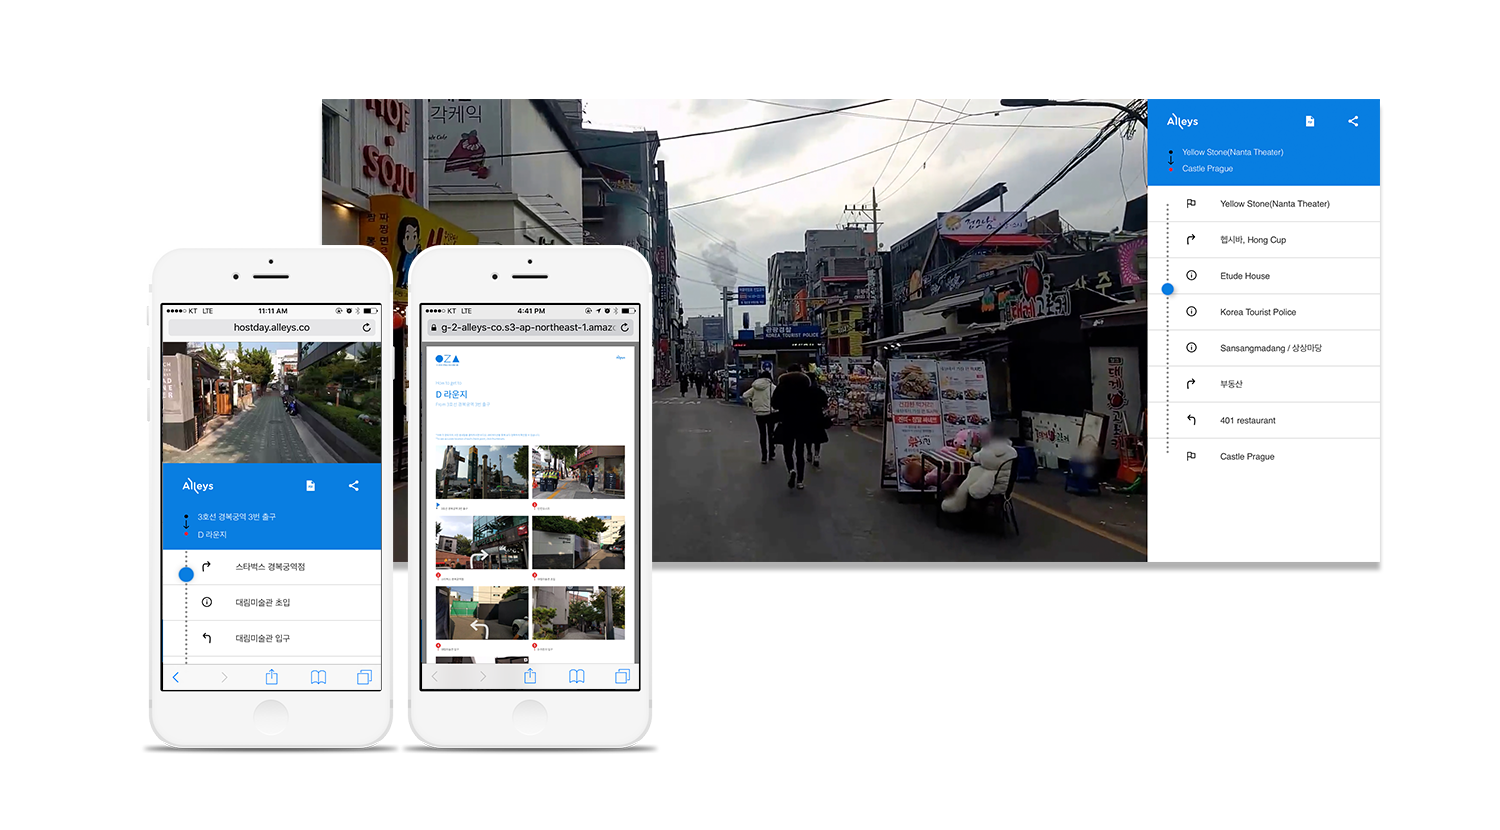Viewport: 1500px width, 830px height.
Task: Click the share icon in desktop Alleys header
Action: (1353, 121)
